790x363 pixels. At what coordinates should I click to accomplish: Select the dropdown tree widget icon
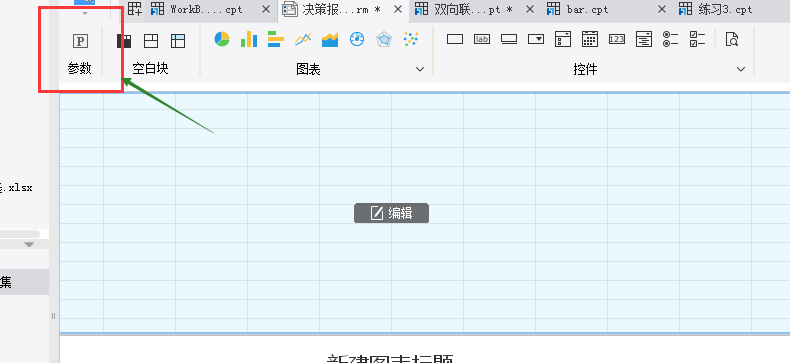coord(644,39)
